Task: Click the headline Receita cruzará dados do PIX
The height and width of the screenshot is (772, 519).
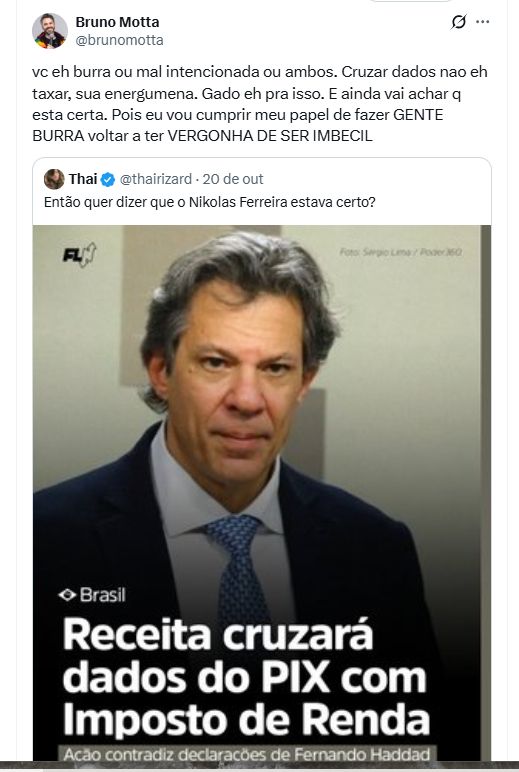Action: coord(246,677)
